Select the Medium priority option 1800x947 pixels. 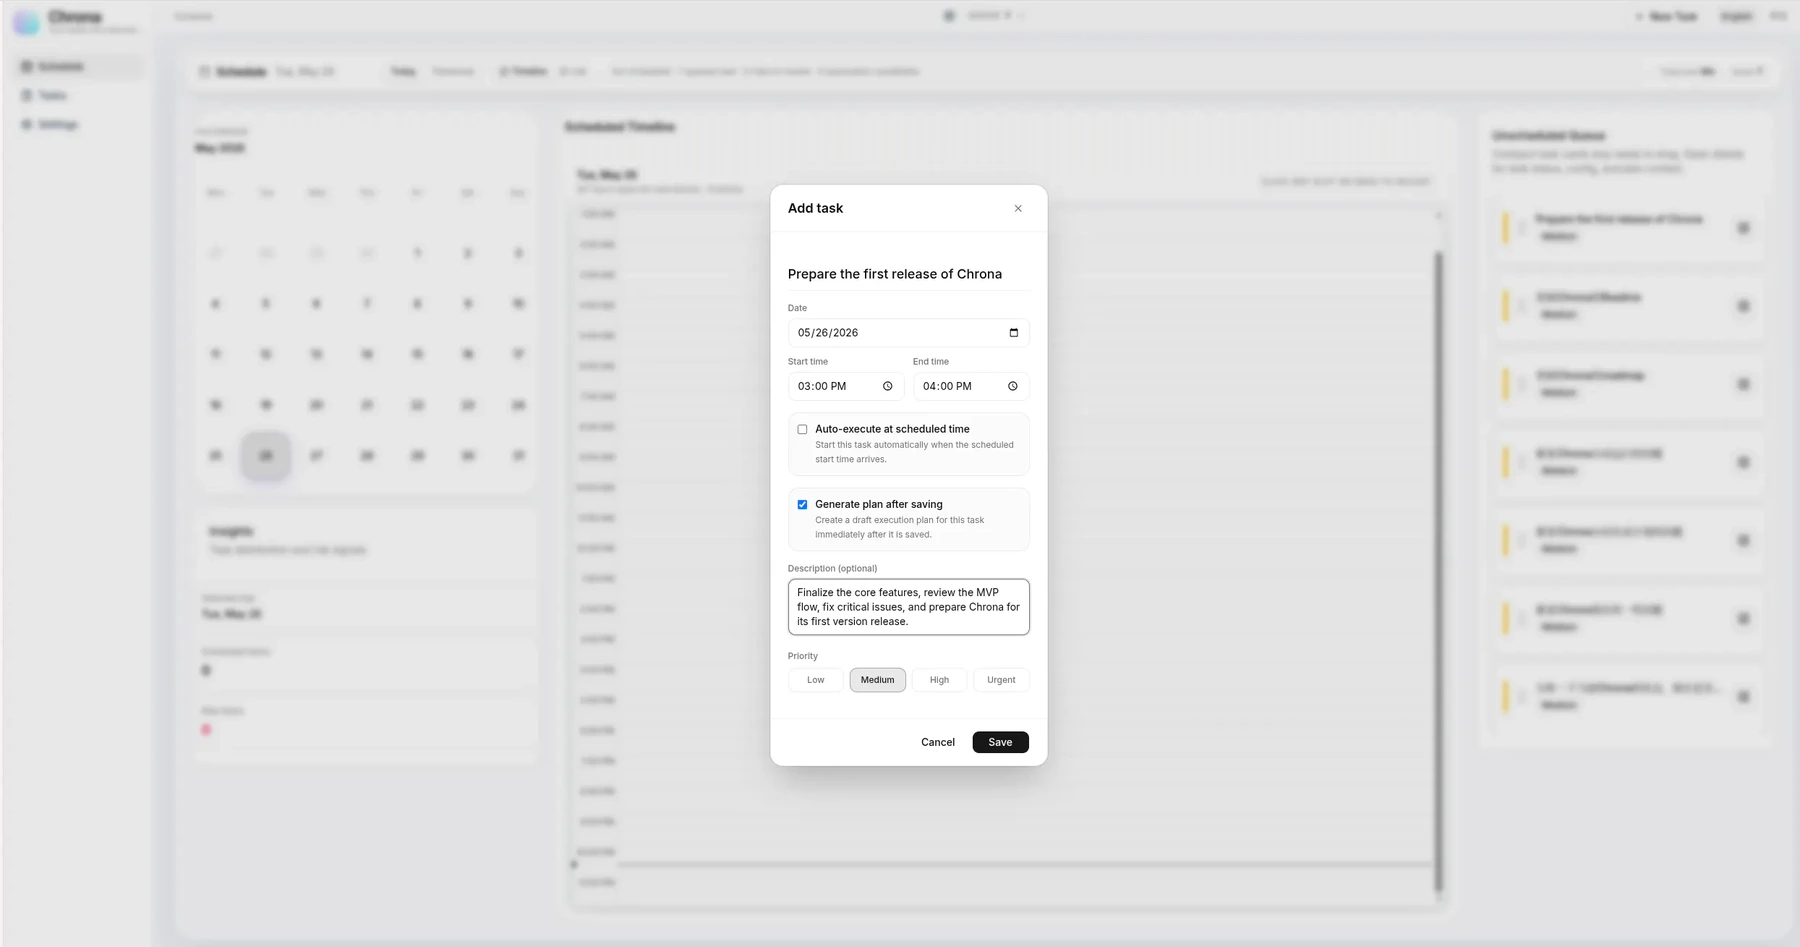pyautogui.click(x=878, y=680)
